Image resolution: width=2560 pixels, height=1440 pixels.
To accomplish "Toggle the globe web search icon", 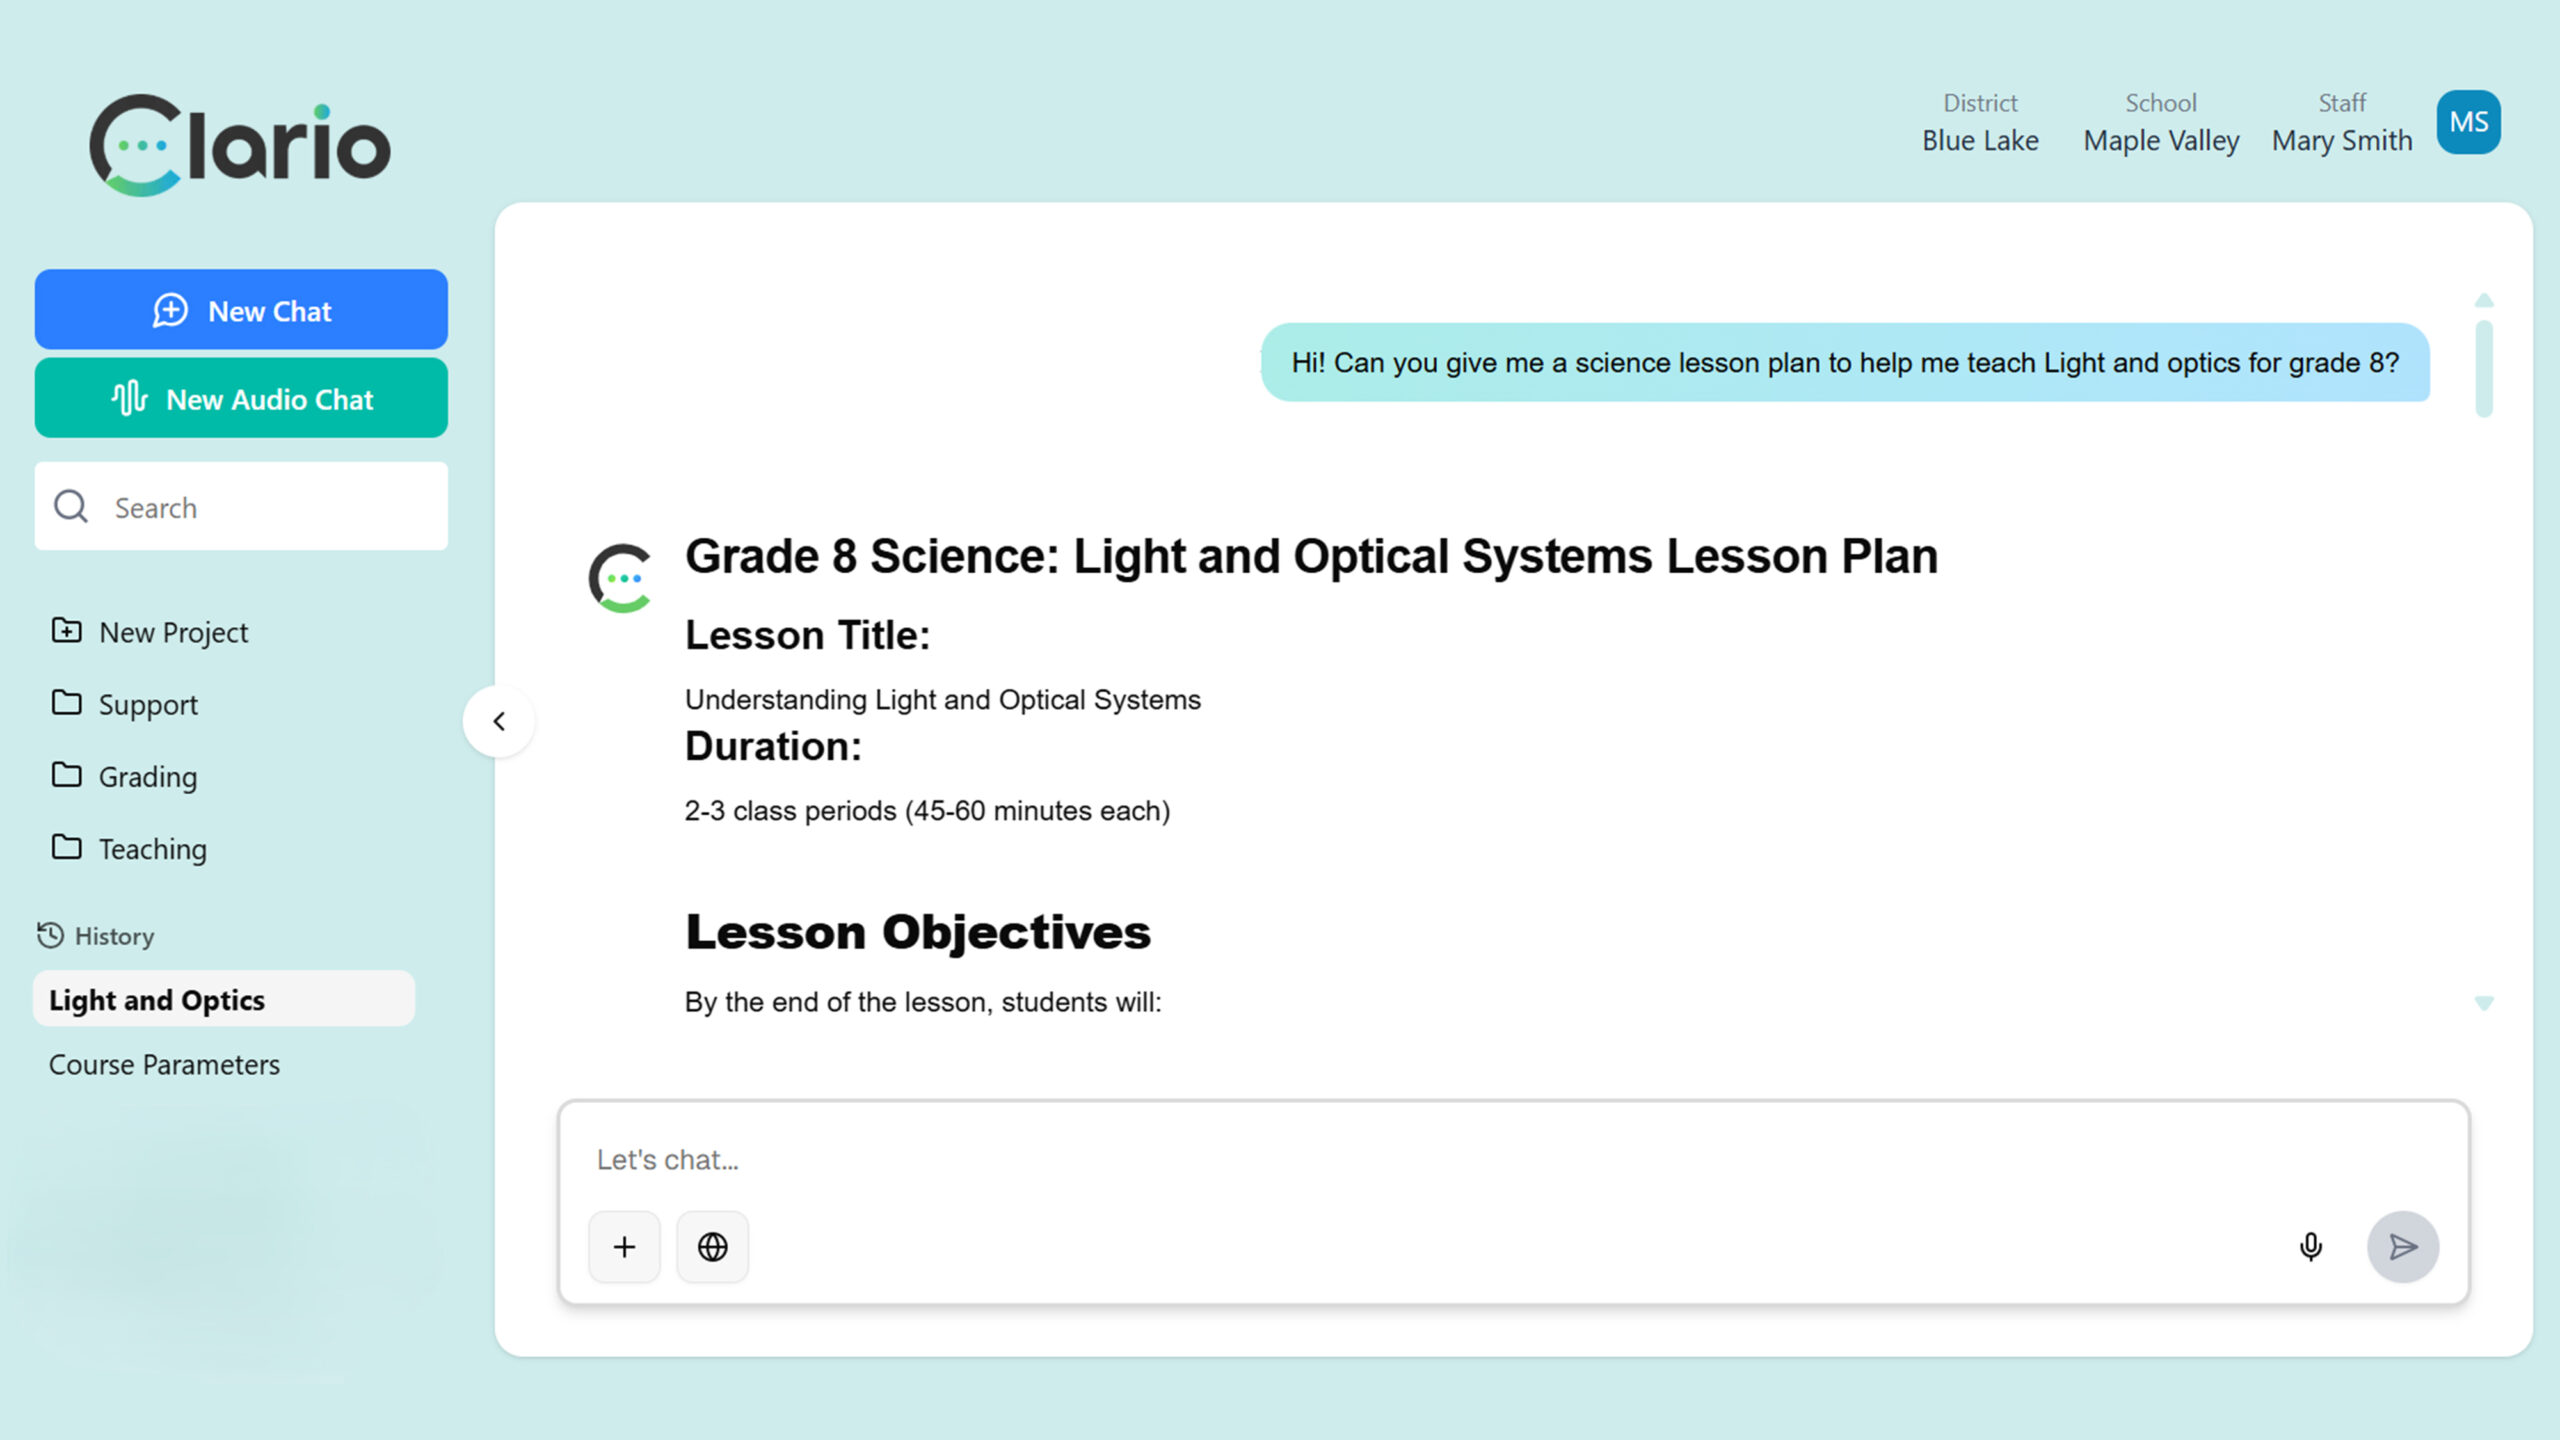I will click(x=712, y=1247).
